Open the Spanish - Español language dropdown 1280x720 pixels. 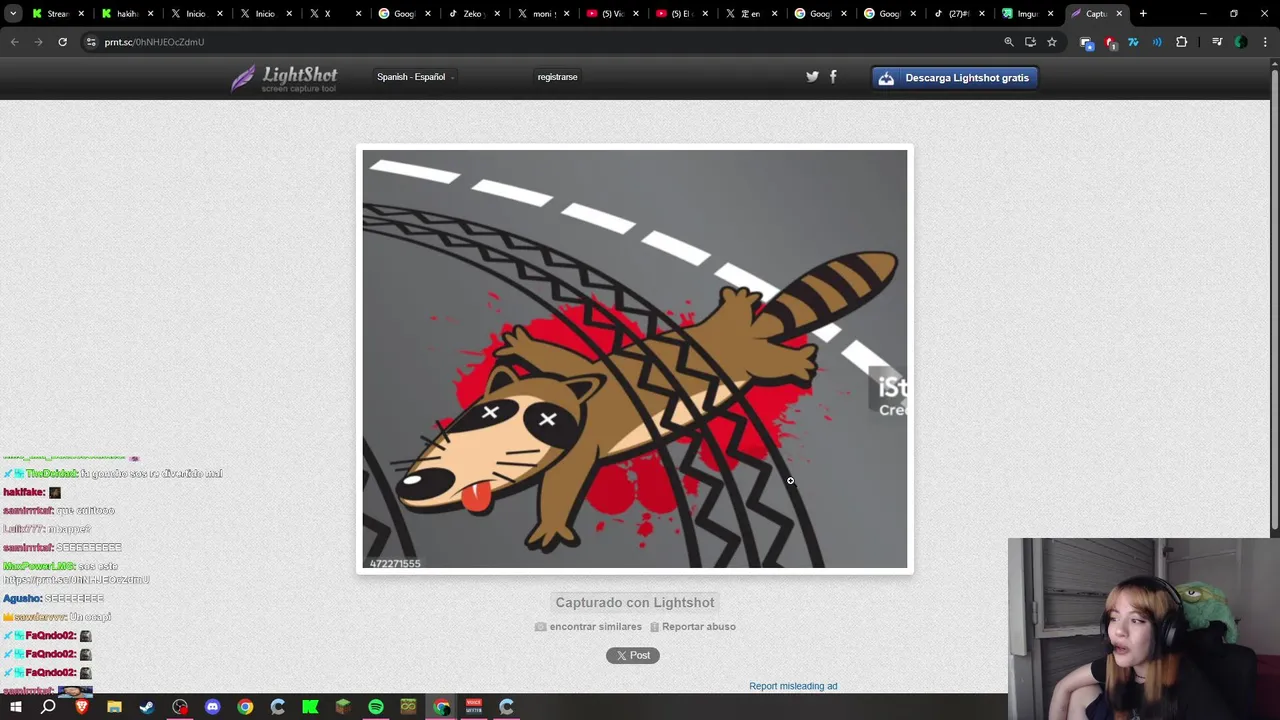(415, 77)
